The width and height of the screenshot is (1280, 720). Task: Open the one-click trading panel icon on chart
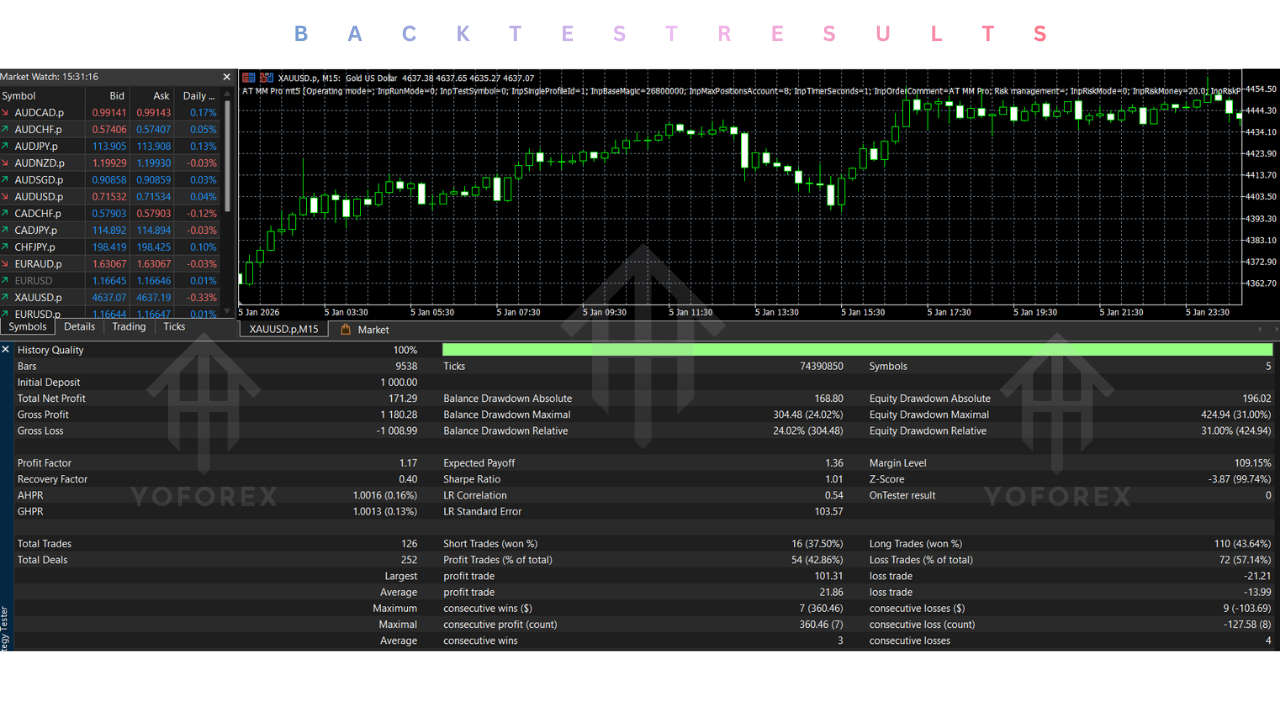pos(248,77)
